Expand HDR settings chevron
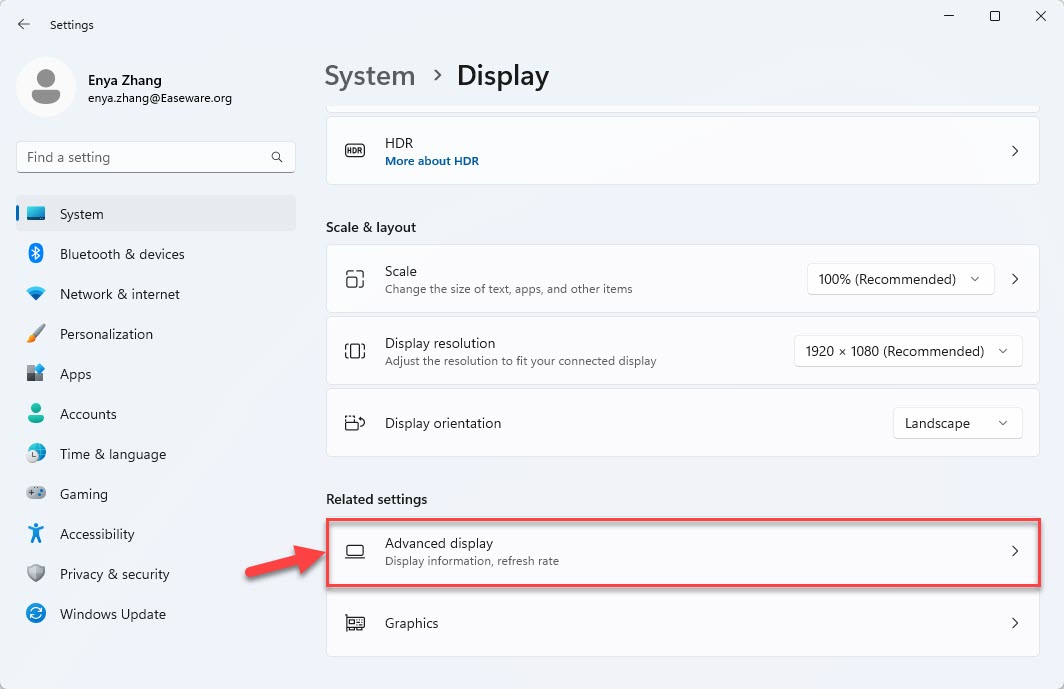This screenshot has height=689, width=1064. click(x=1015, y=151)
